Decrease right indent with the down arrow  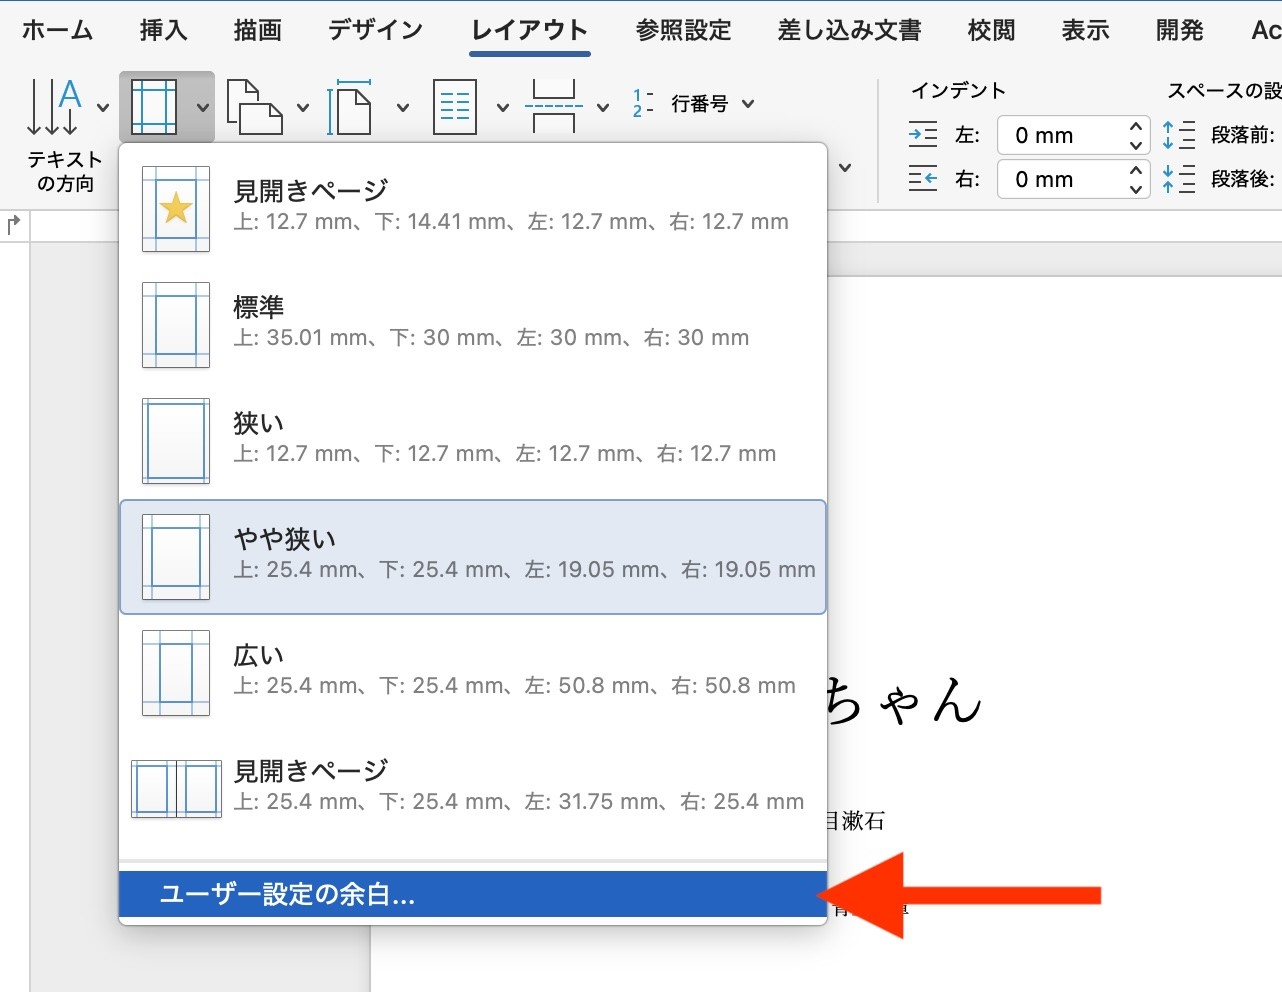pyautogui.click(x=1136, y=188)
